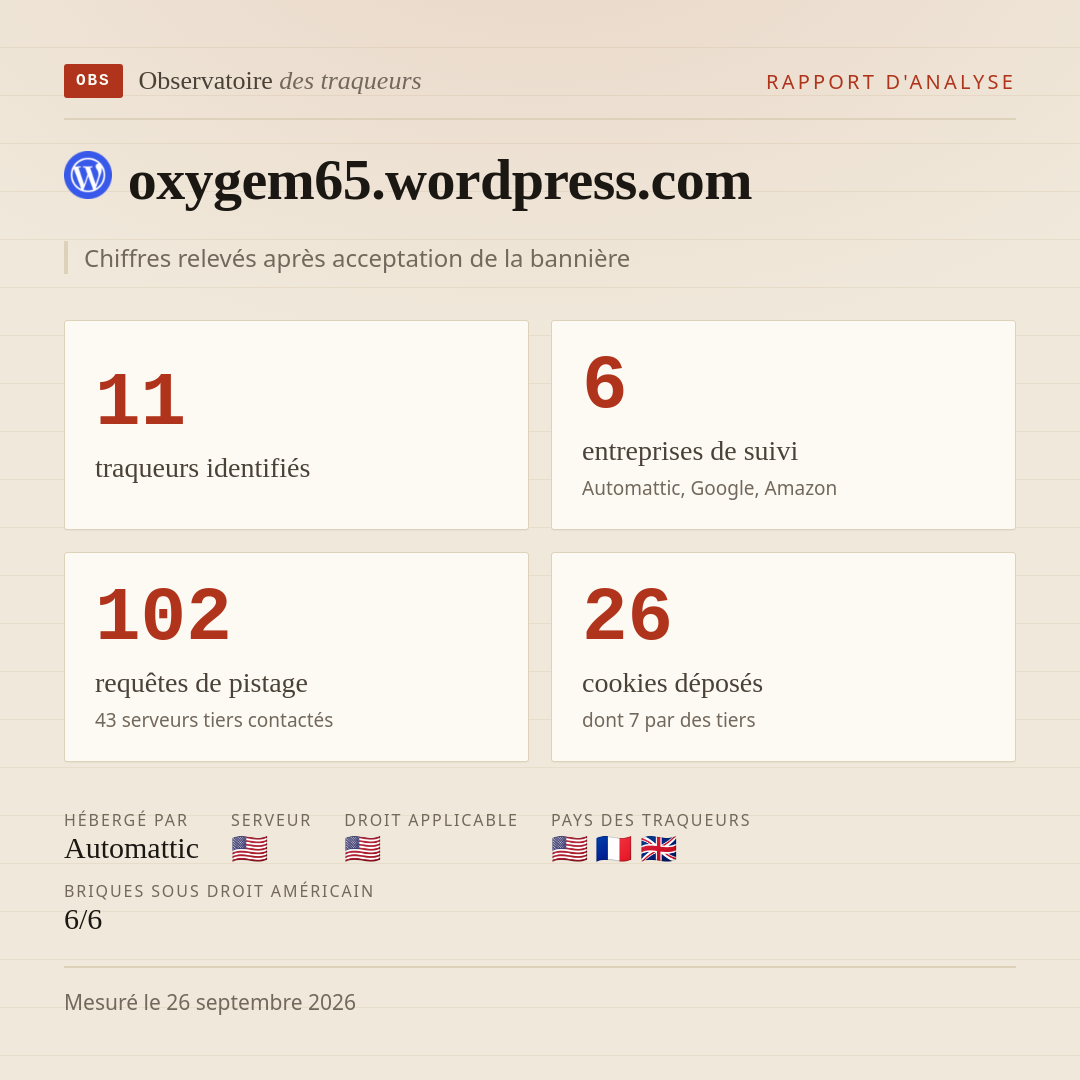The height and width of the screenshot is (1080, 1080).
Task: Click the French flag under Pays des traqueurs
Action: [614, 849]
